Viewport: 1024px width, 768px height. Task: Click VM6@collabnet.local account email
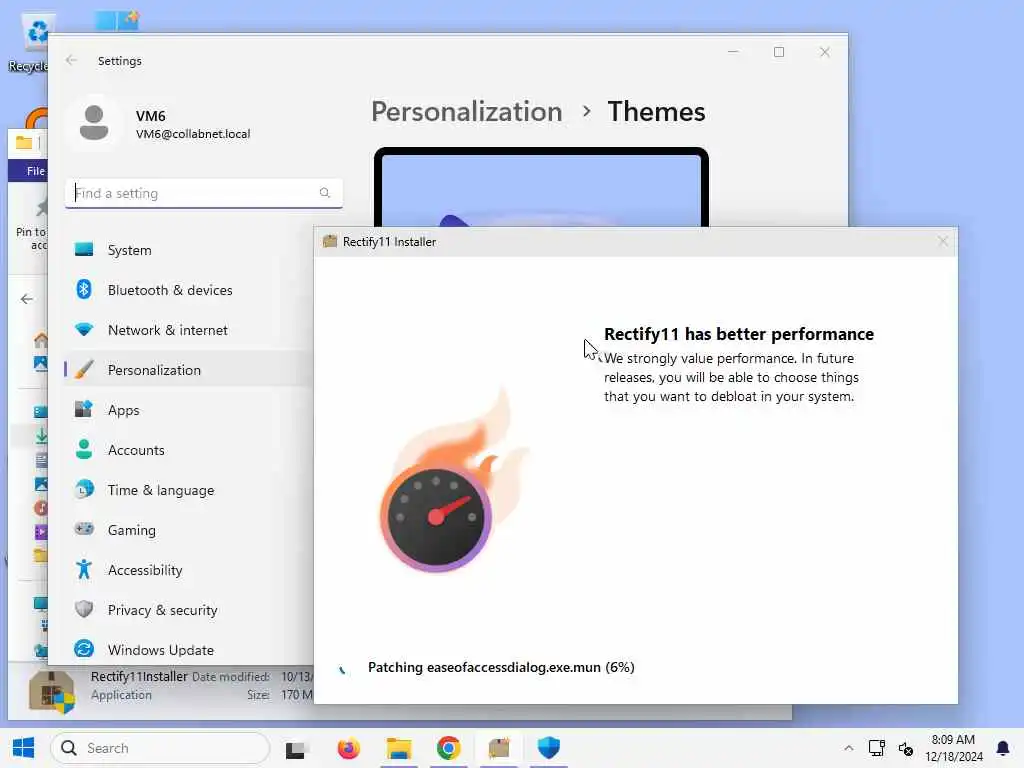click(x=193, y=134)
